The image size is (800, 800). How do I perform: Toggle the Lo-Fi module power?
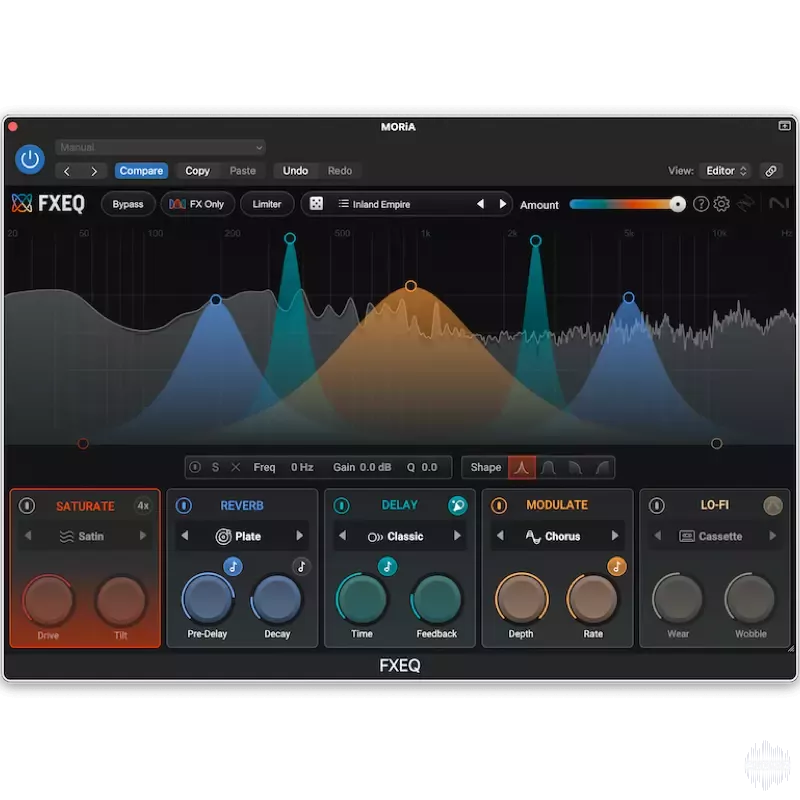[x=657, y=506]
